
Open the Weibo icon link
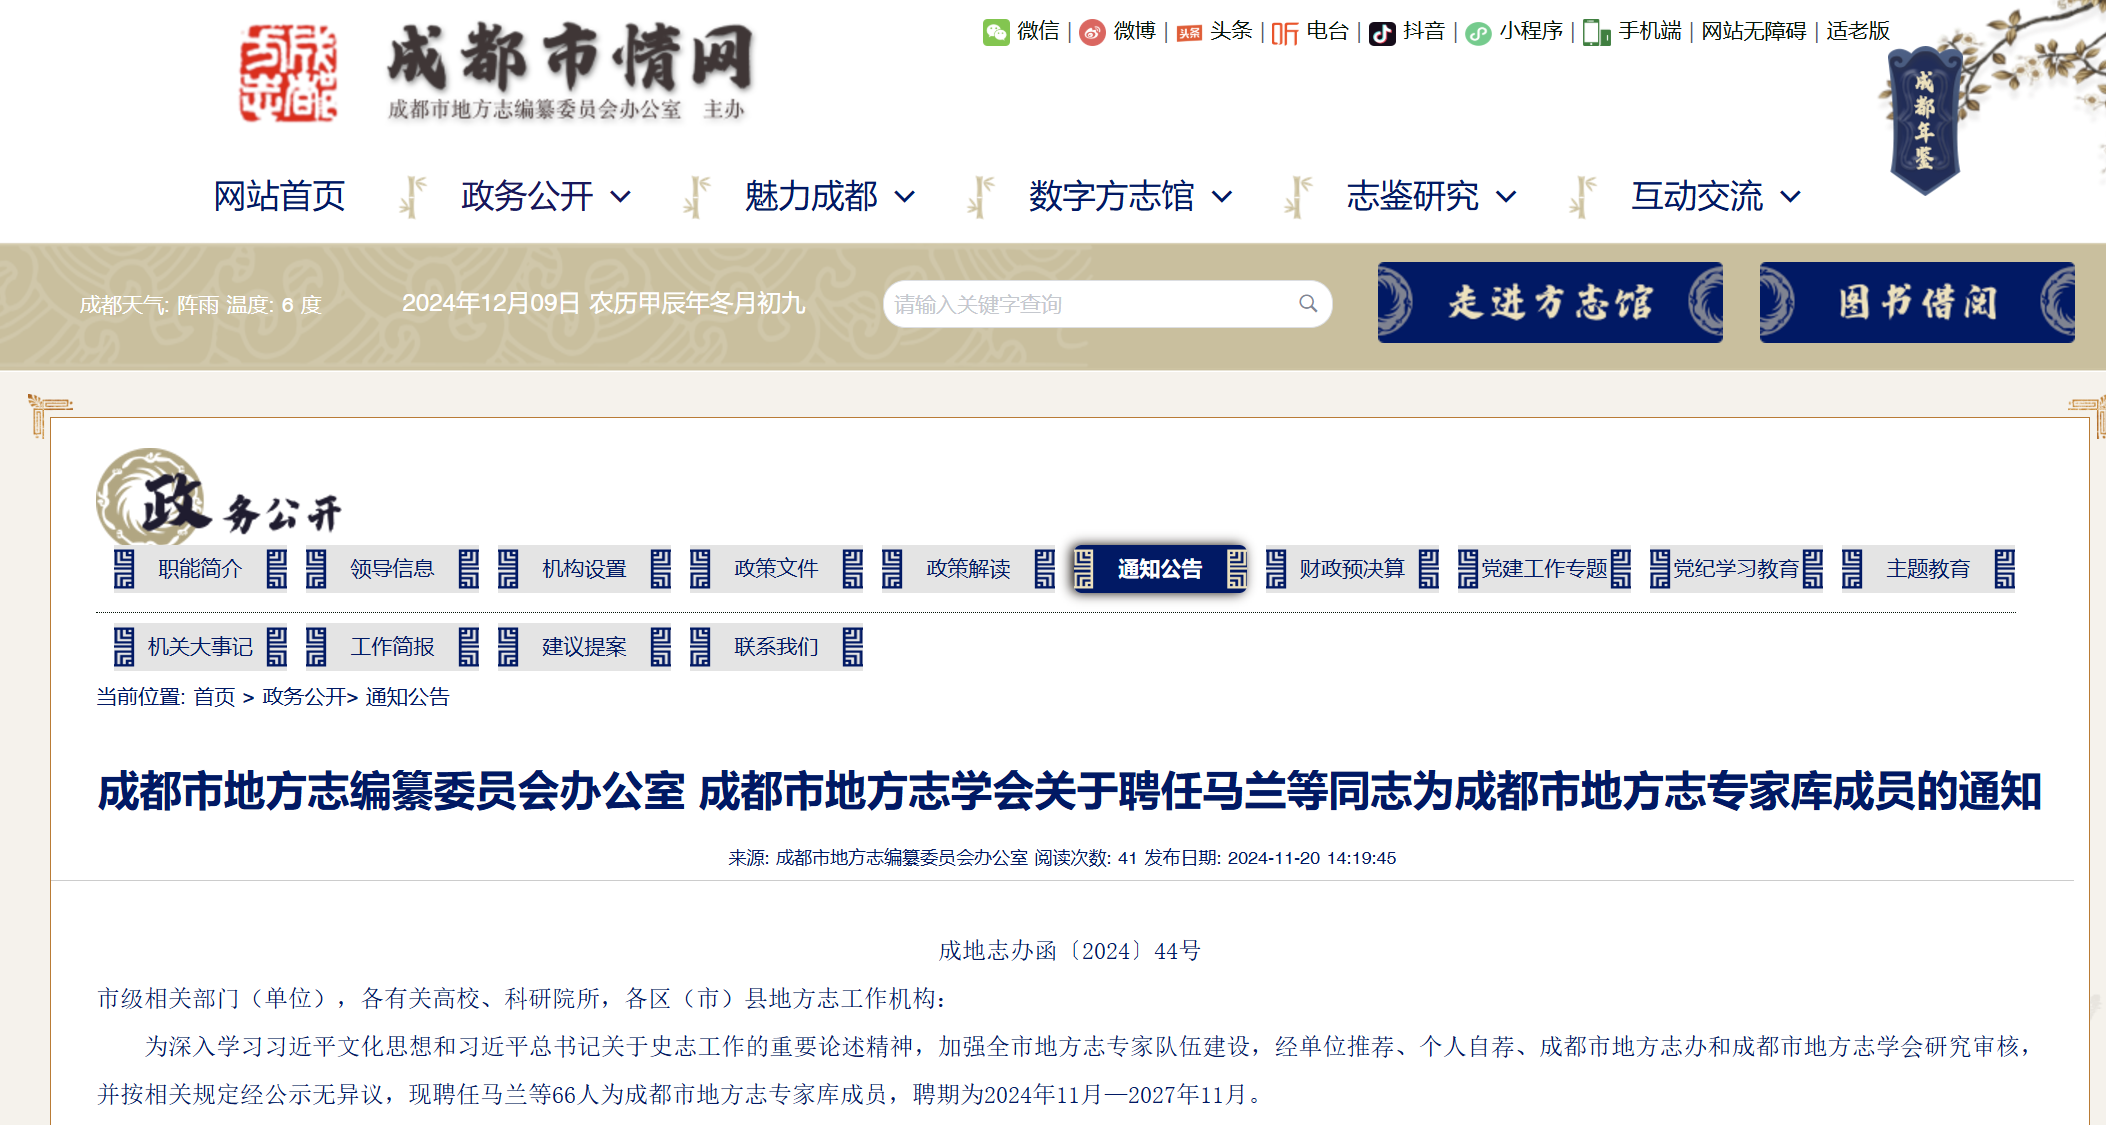click(1092, 32)
